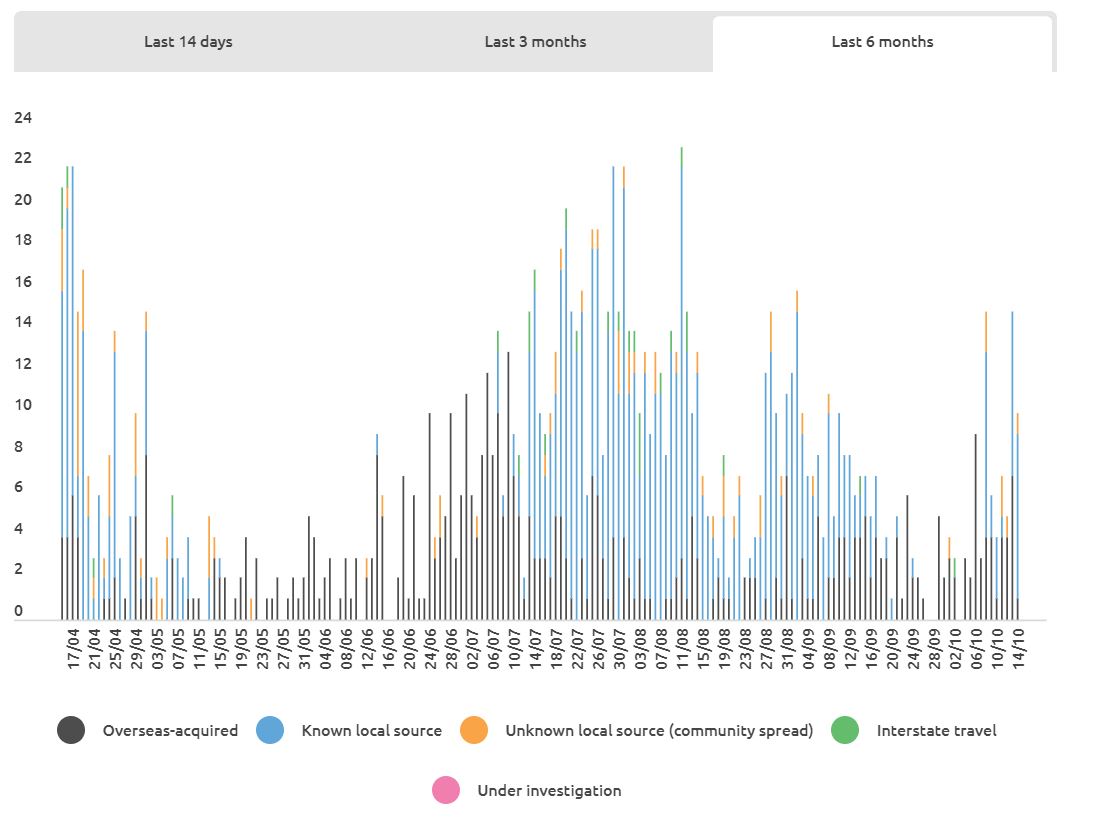Click the 24 value on the y-axis

tap(23, 118)
